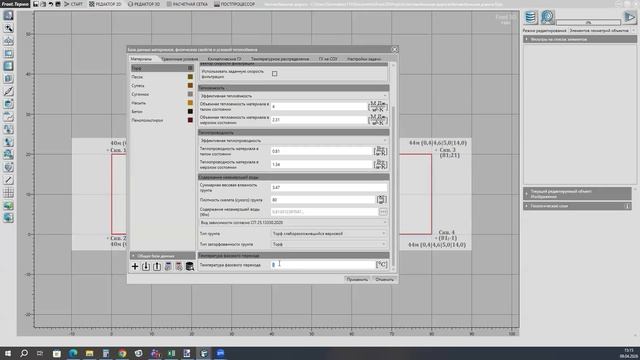Click the phase transition temperature input field
Screen dimensions: 640x360
click(322, 264)
